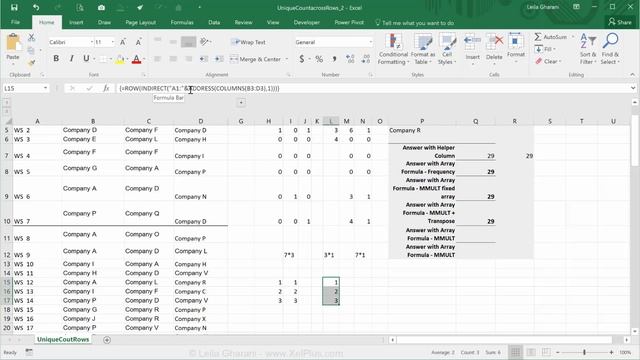
Task: Click the zoom in plus button
Action: [611, 352]
